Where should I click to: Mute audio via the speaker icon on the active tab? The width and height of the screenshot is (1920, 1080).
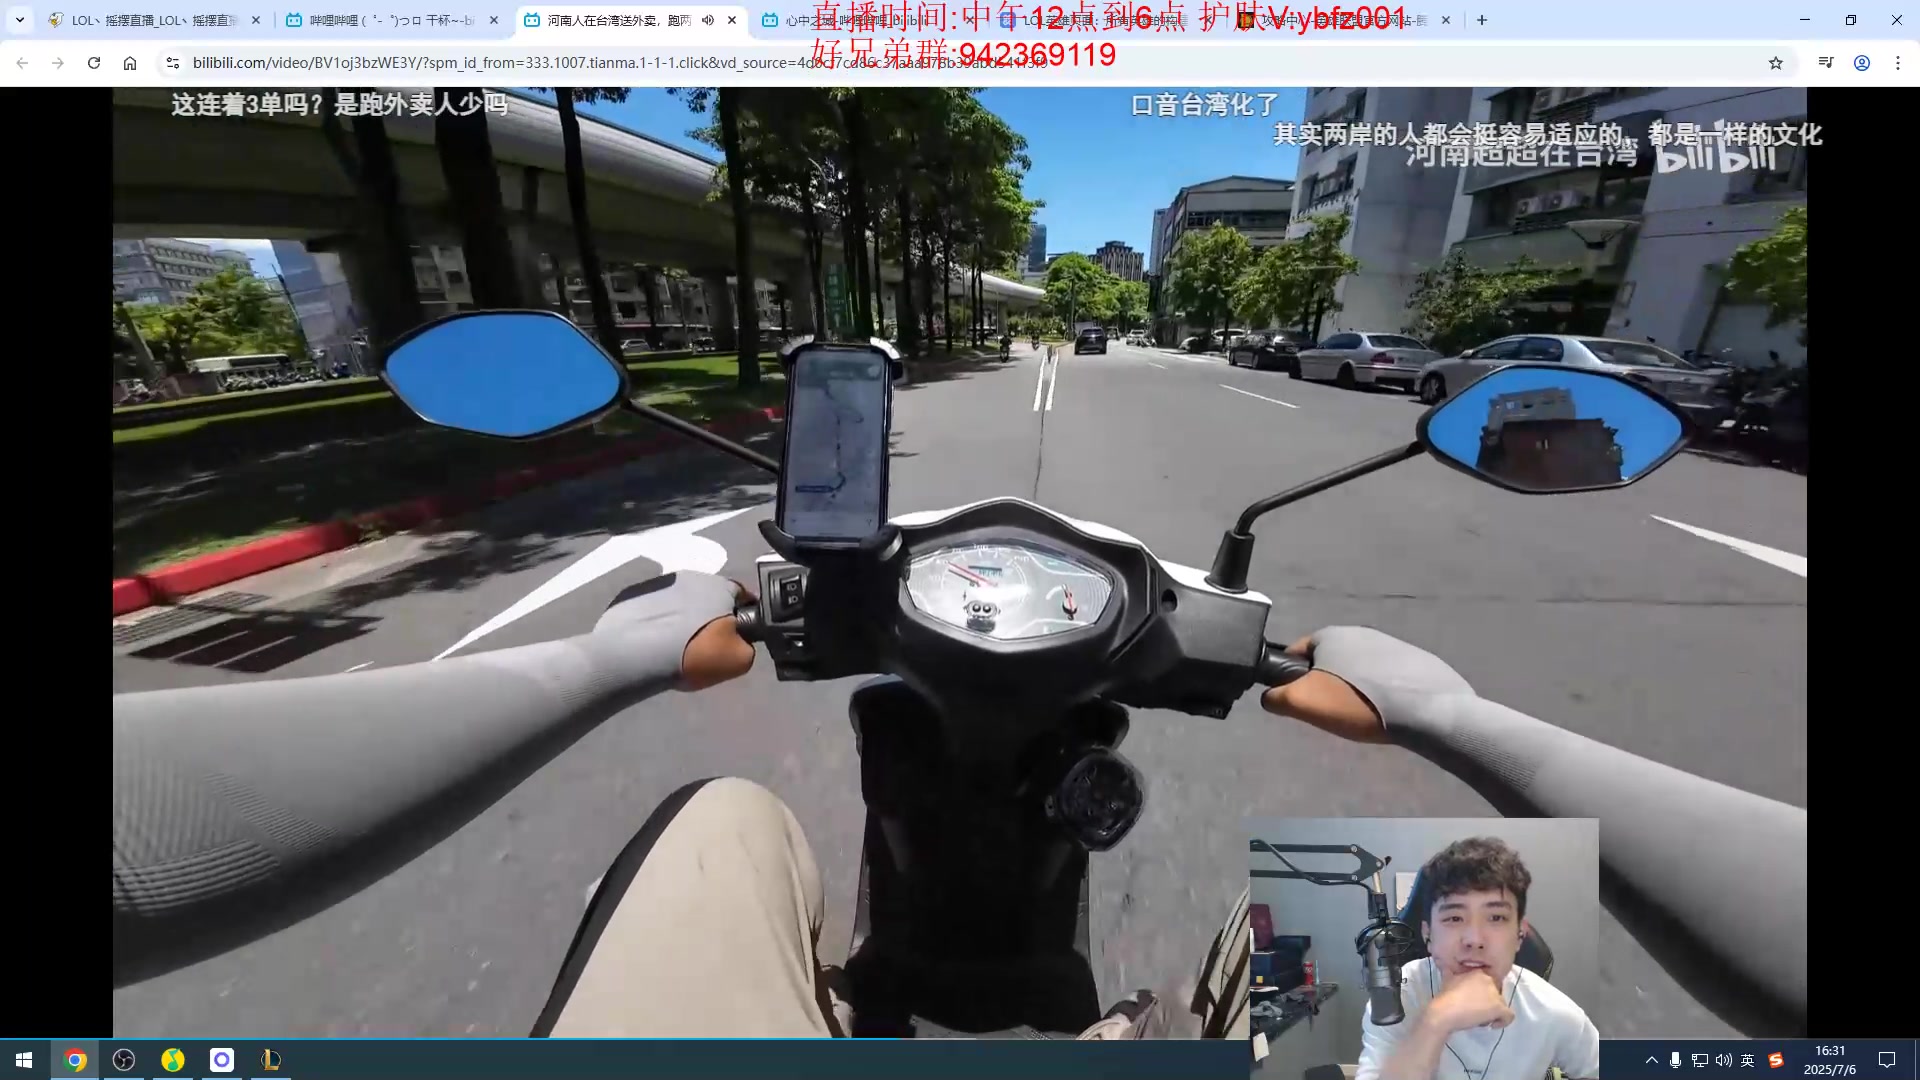708,20
